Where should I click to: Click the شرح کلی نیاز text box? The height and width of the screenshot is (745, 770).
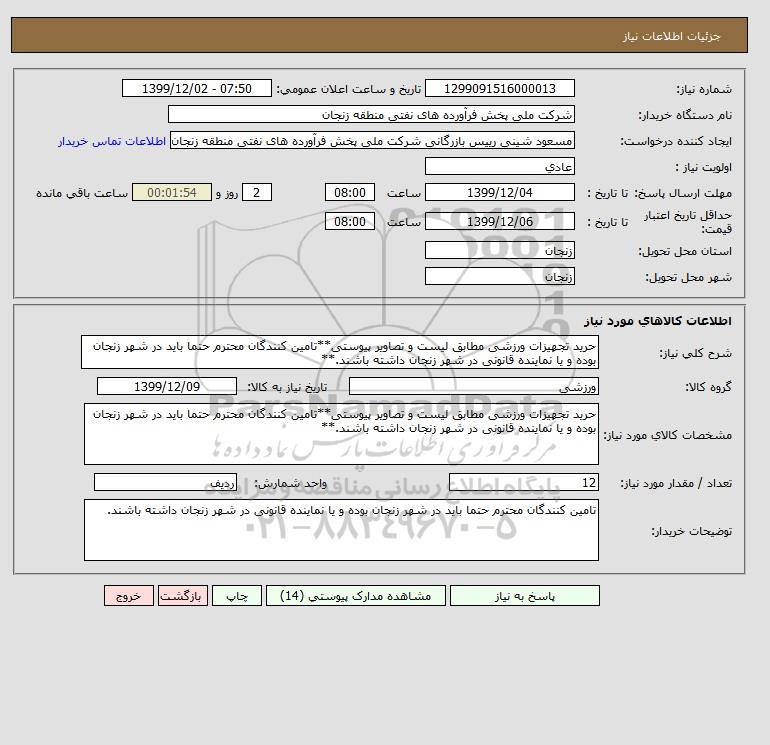[x=340, y=352]
